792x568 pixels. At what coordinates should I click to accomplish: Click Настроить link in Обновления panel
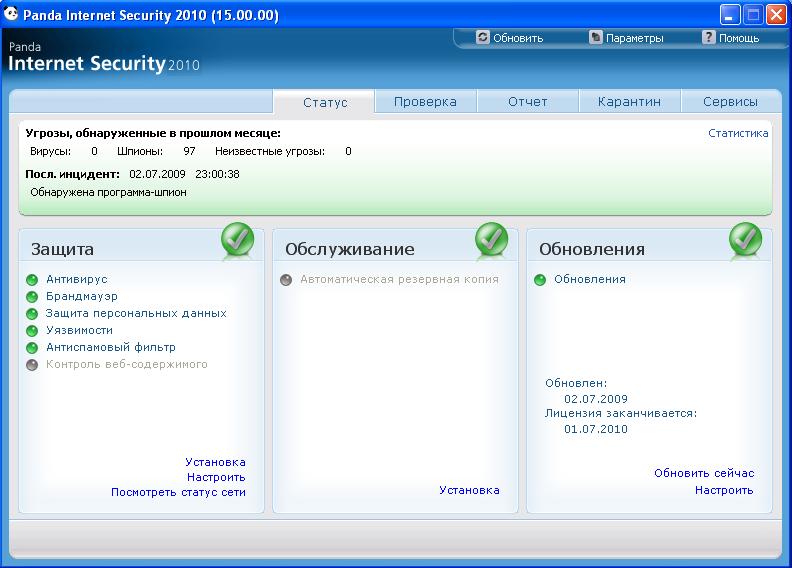pos(724,490)
